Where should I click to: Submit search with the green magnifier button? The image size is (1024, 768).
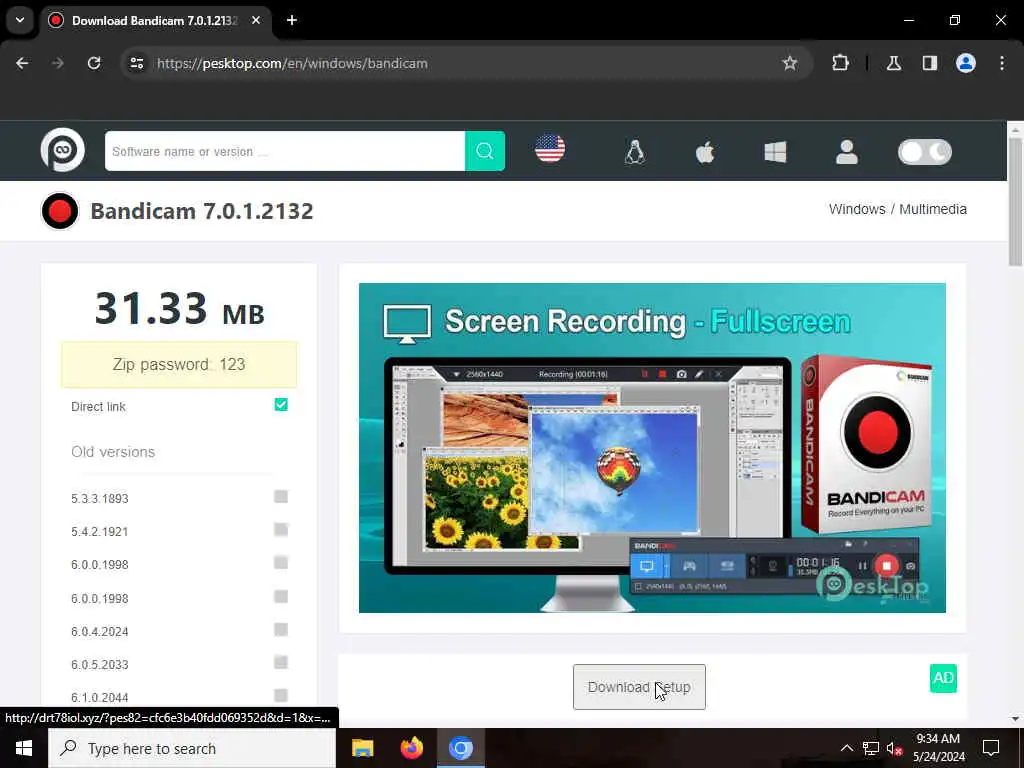(485, 151)
